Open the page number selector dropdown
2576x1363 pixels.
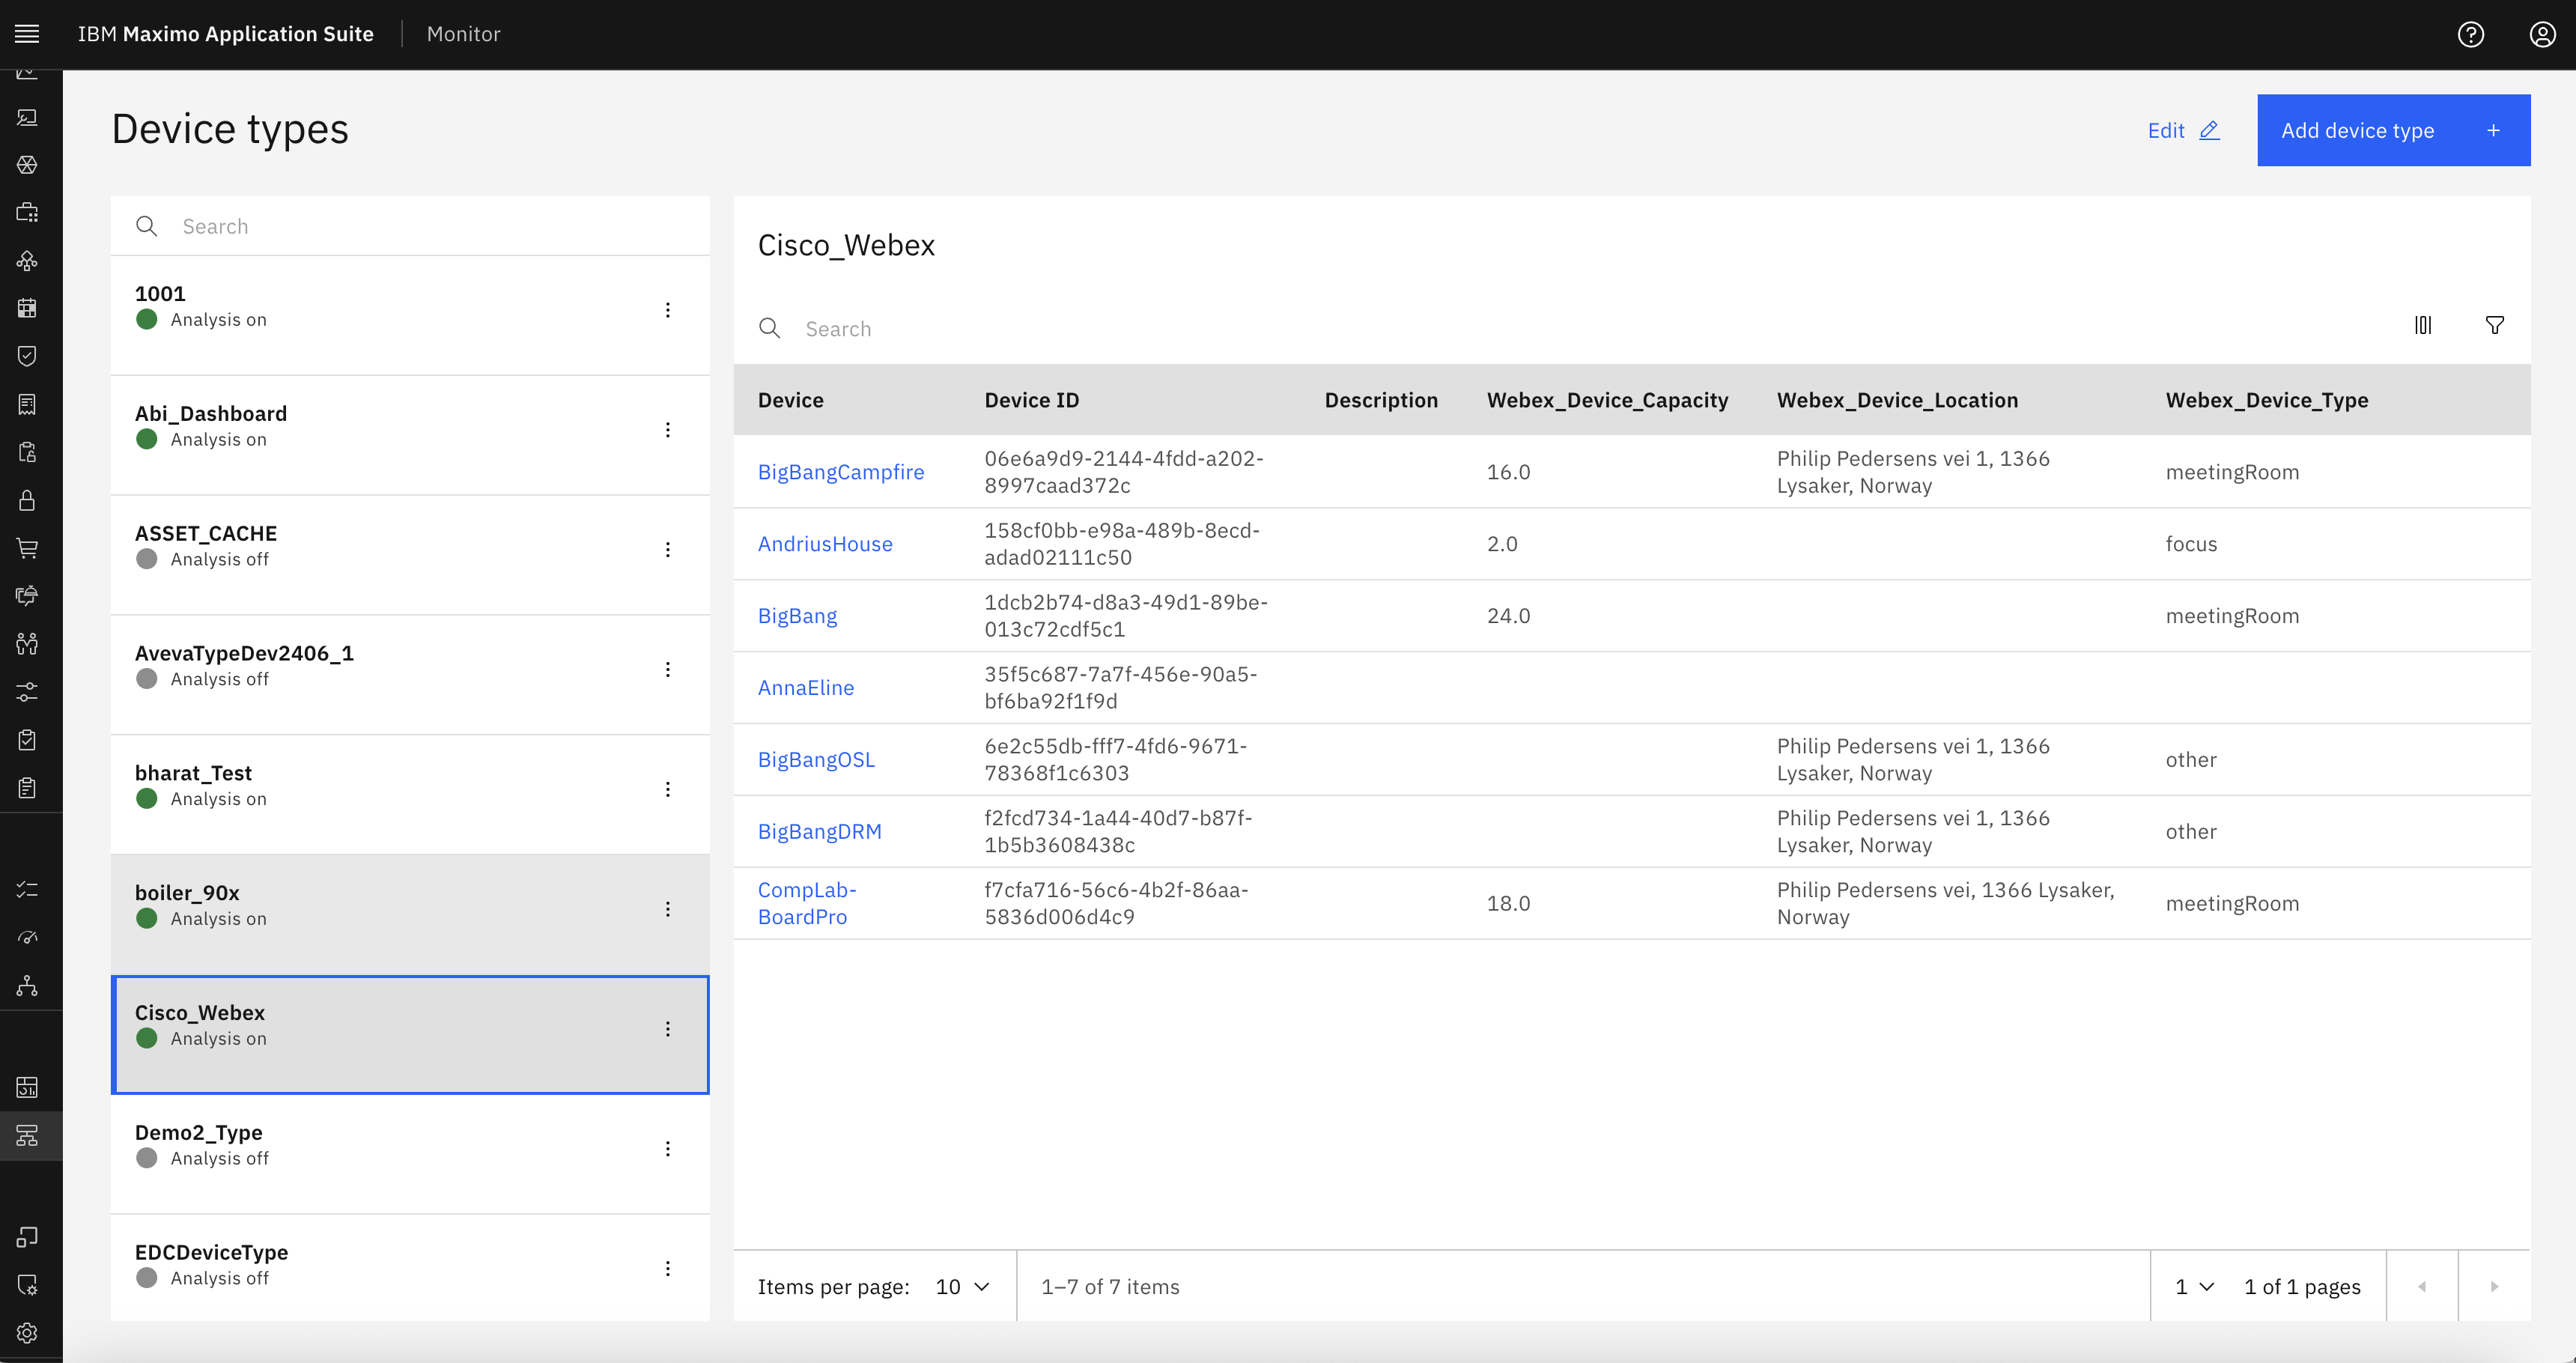pyautogui.click(x=2195, y=1287)
